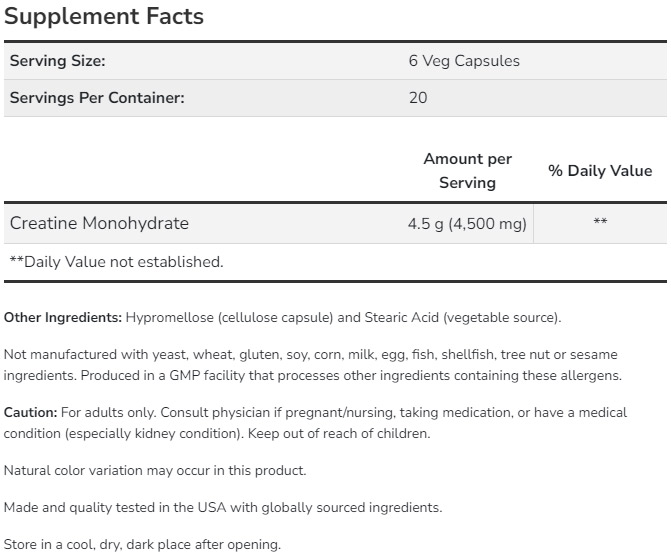
Task: Select the Creatine Monohydrate ingredient name
Action: 99,223
